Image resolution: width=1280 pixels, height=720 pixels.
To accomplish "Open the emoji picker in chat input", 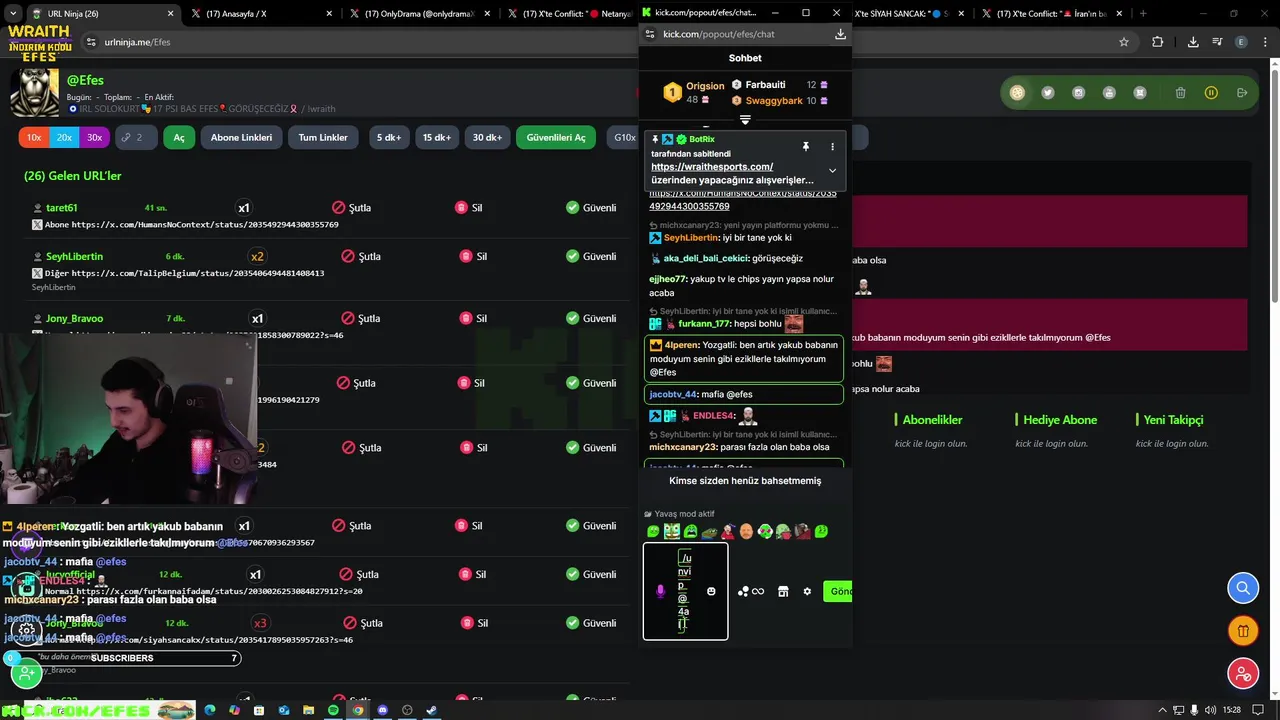I will [x=711, y=591].
